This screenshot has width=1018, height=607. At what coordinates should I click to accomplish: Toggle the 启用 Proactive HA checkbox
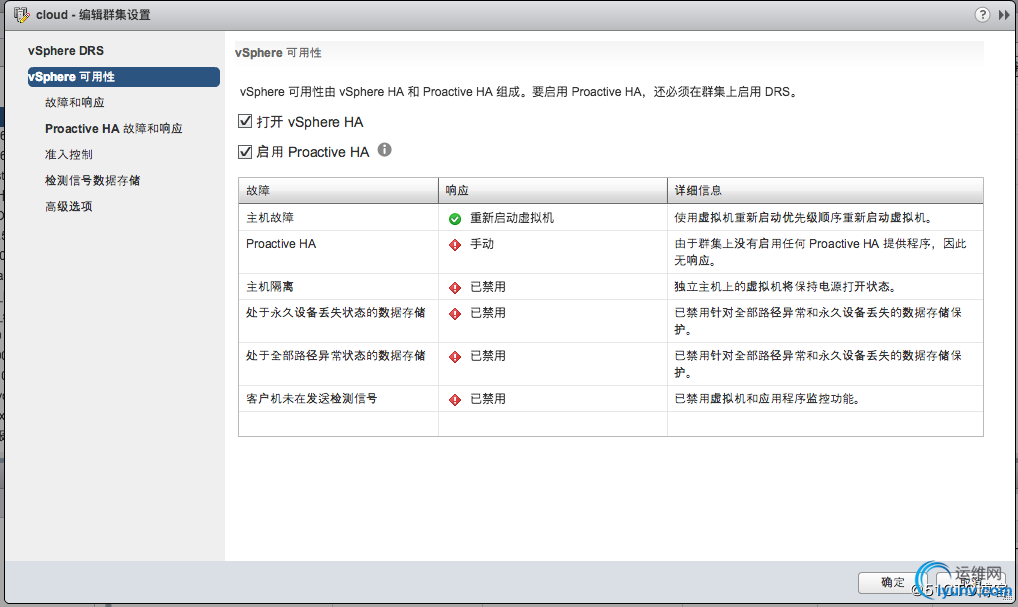(x=245, y=151)
